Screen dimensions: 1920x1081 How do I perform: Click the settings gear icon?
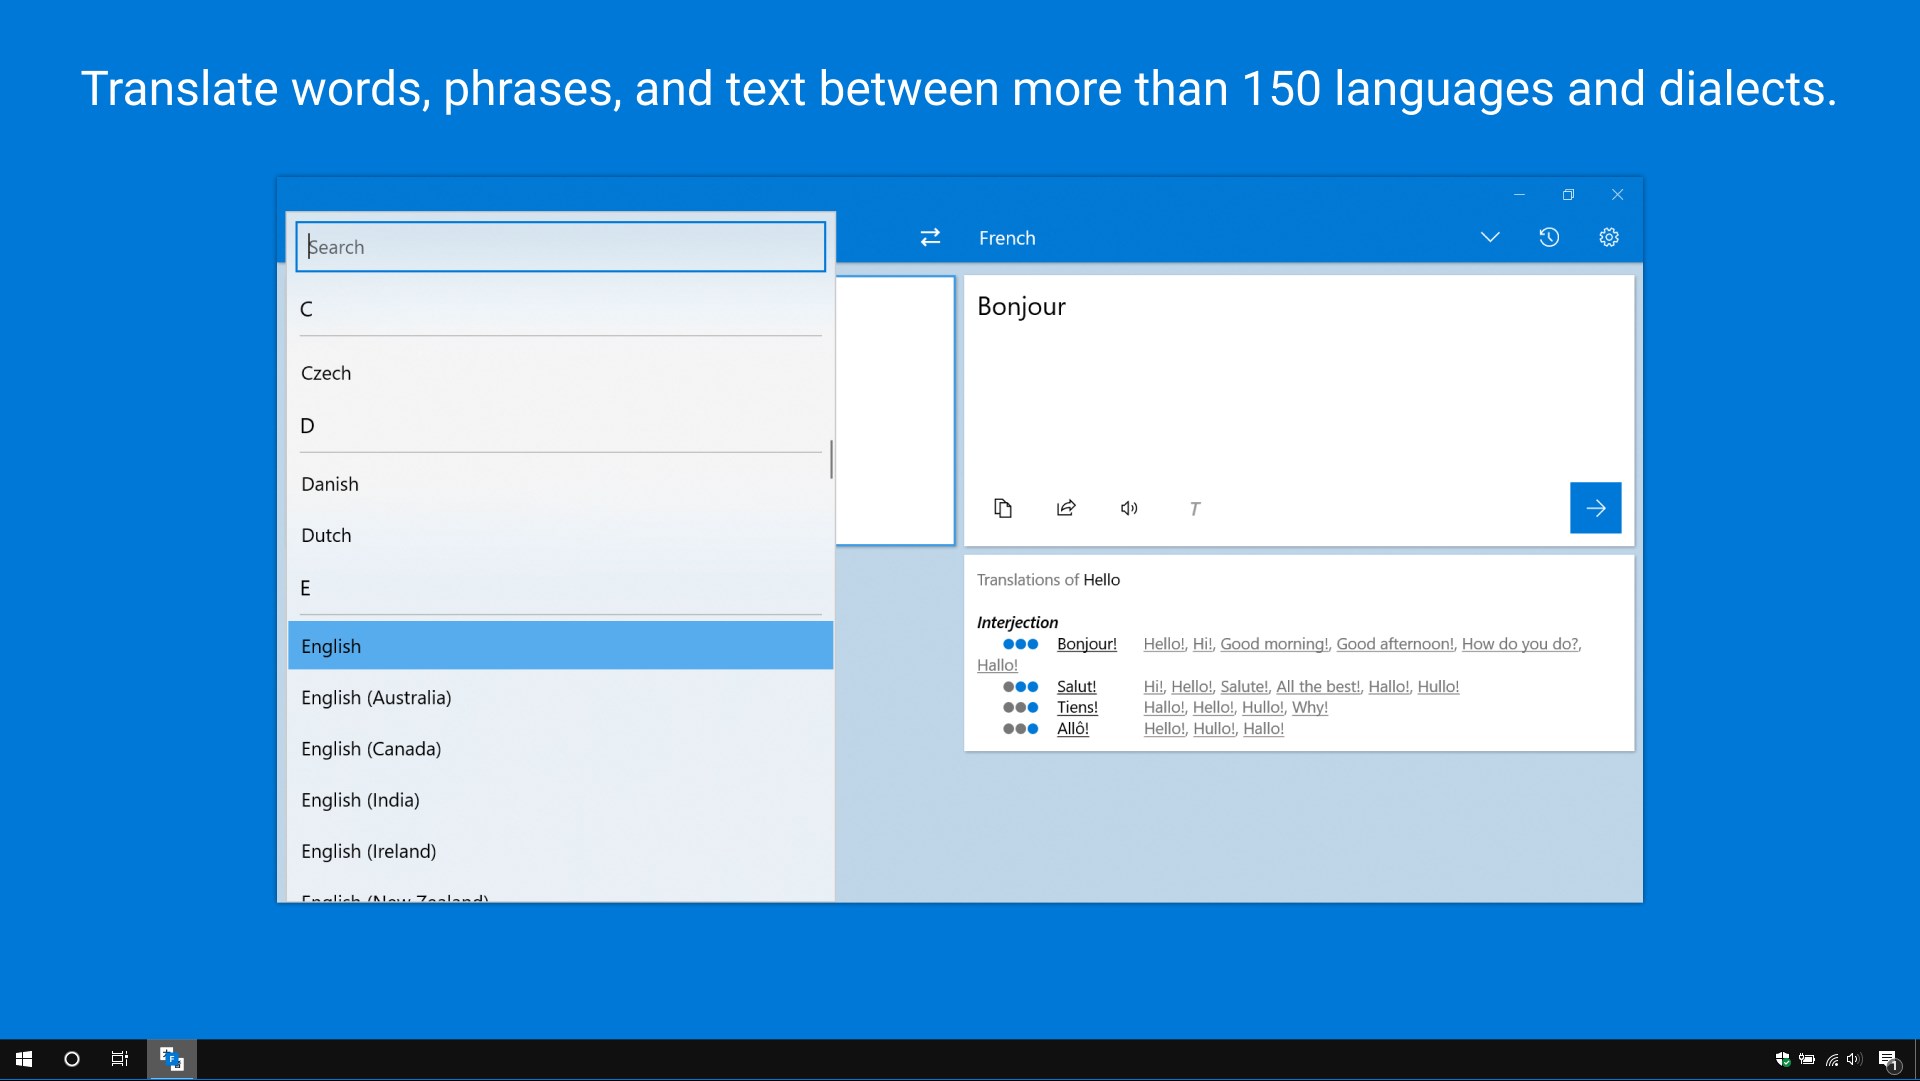coord(1609,237)
